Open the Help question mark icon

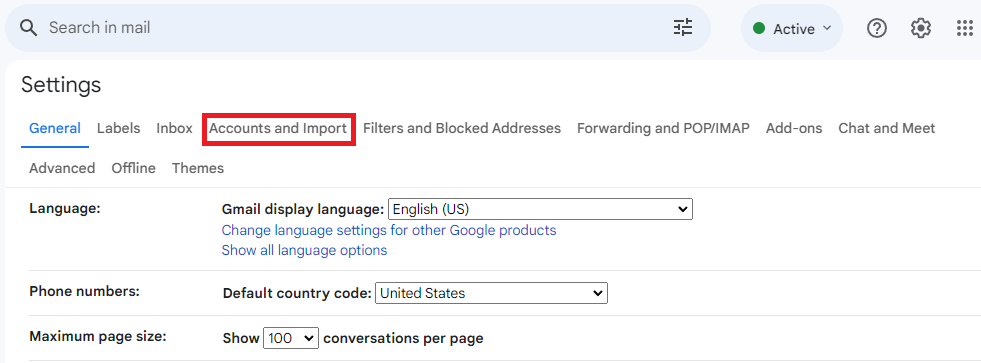coord(877,28)
